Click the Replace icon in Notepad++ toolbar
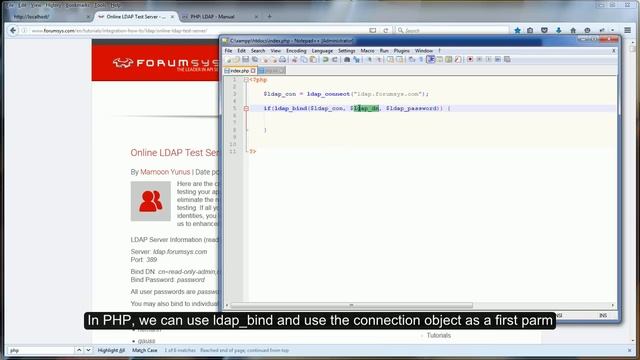640x360 pixels. pyautogui.click(x=356, y=60)
